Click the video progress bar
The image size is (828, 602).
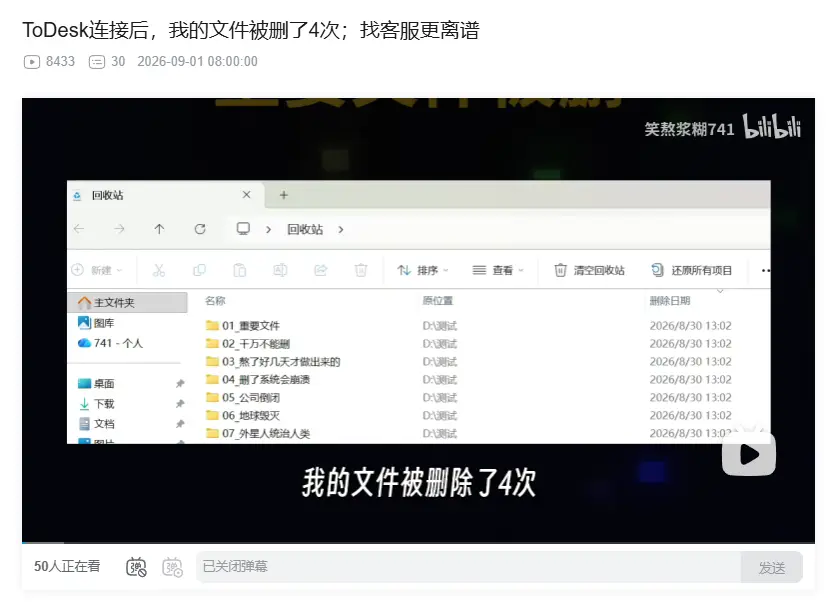[418, 542]
